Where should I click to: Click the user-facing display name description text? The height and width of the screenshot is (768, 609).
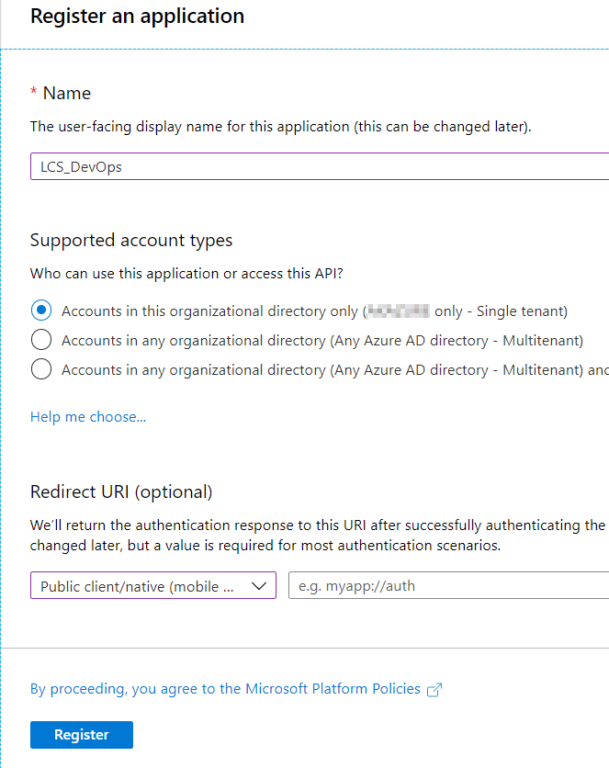(280, 127)
